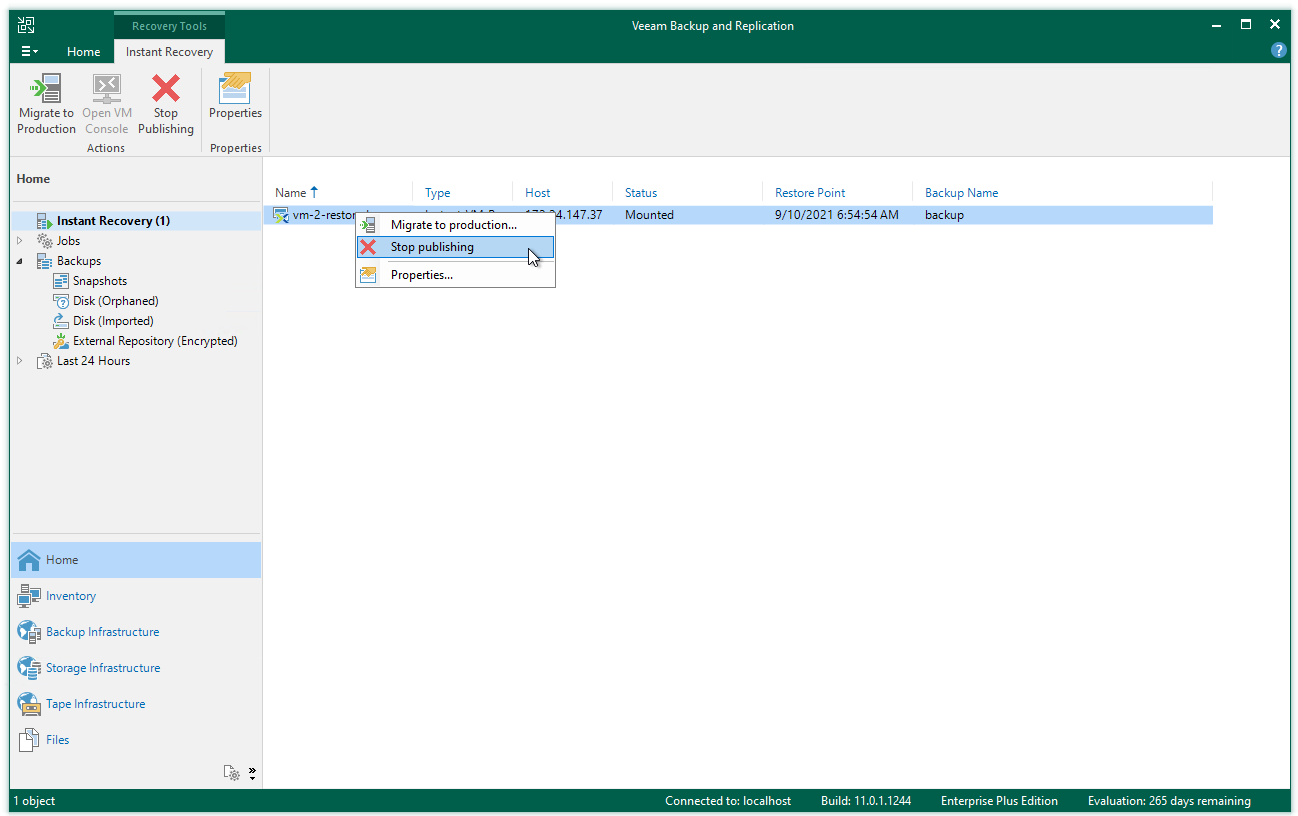Click restore point 9/10/2021 6:54:54 AM
This screenshot has width=1298, height=816.
click(836, 215)
